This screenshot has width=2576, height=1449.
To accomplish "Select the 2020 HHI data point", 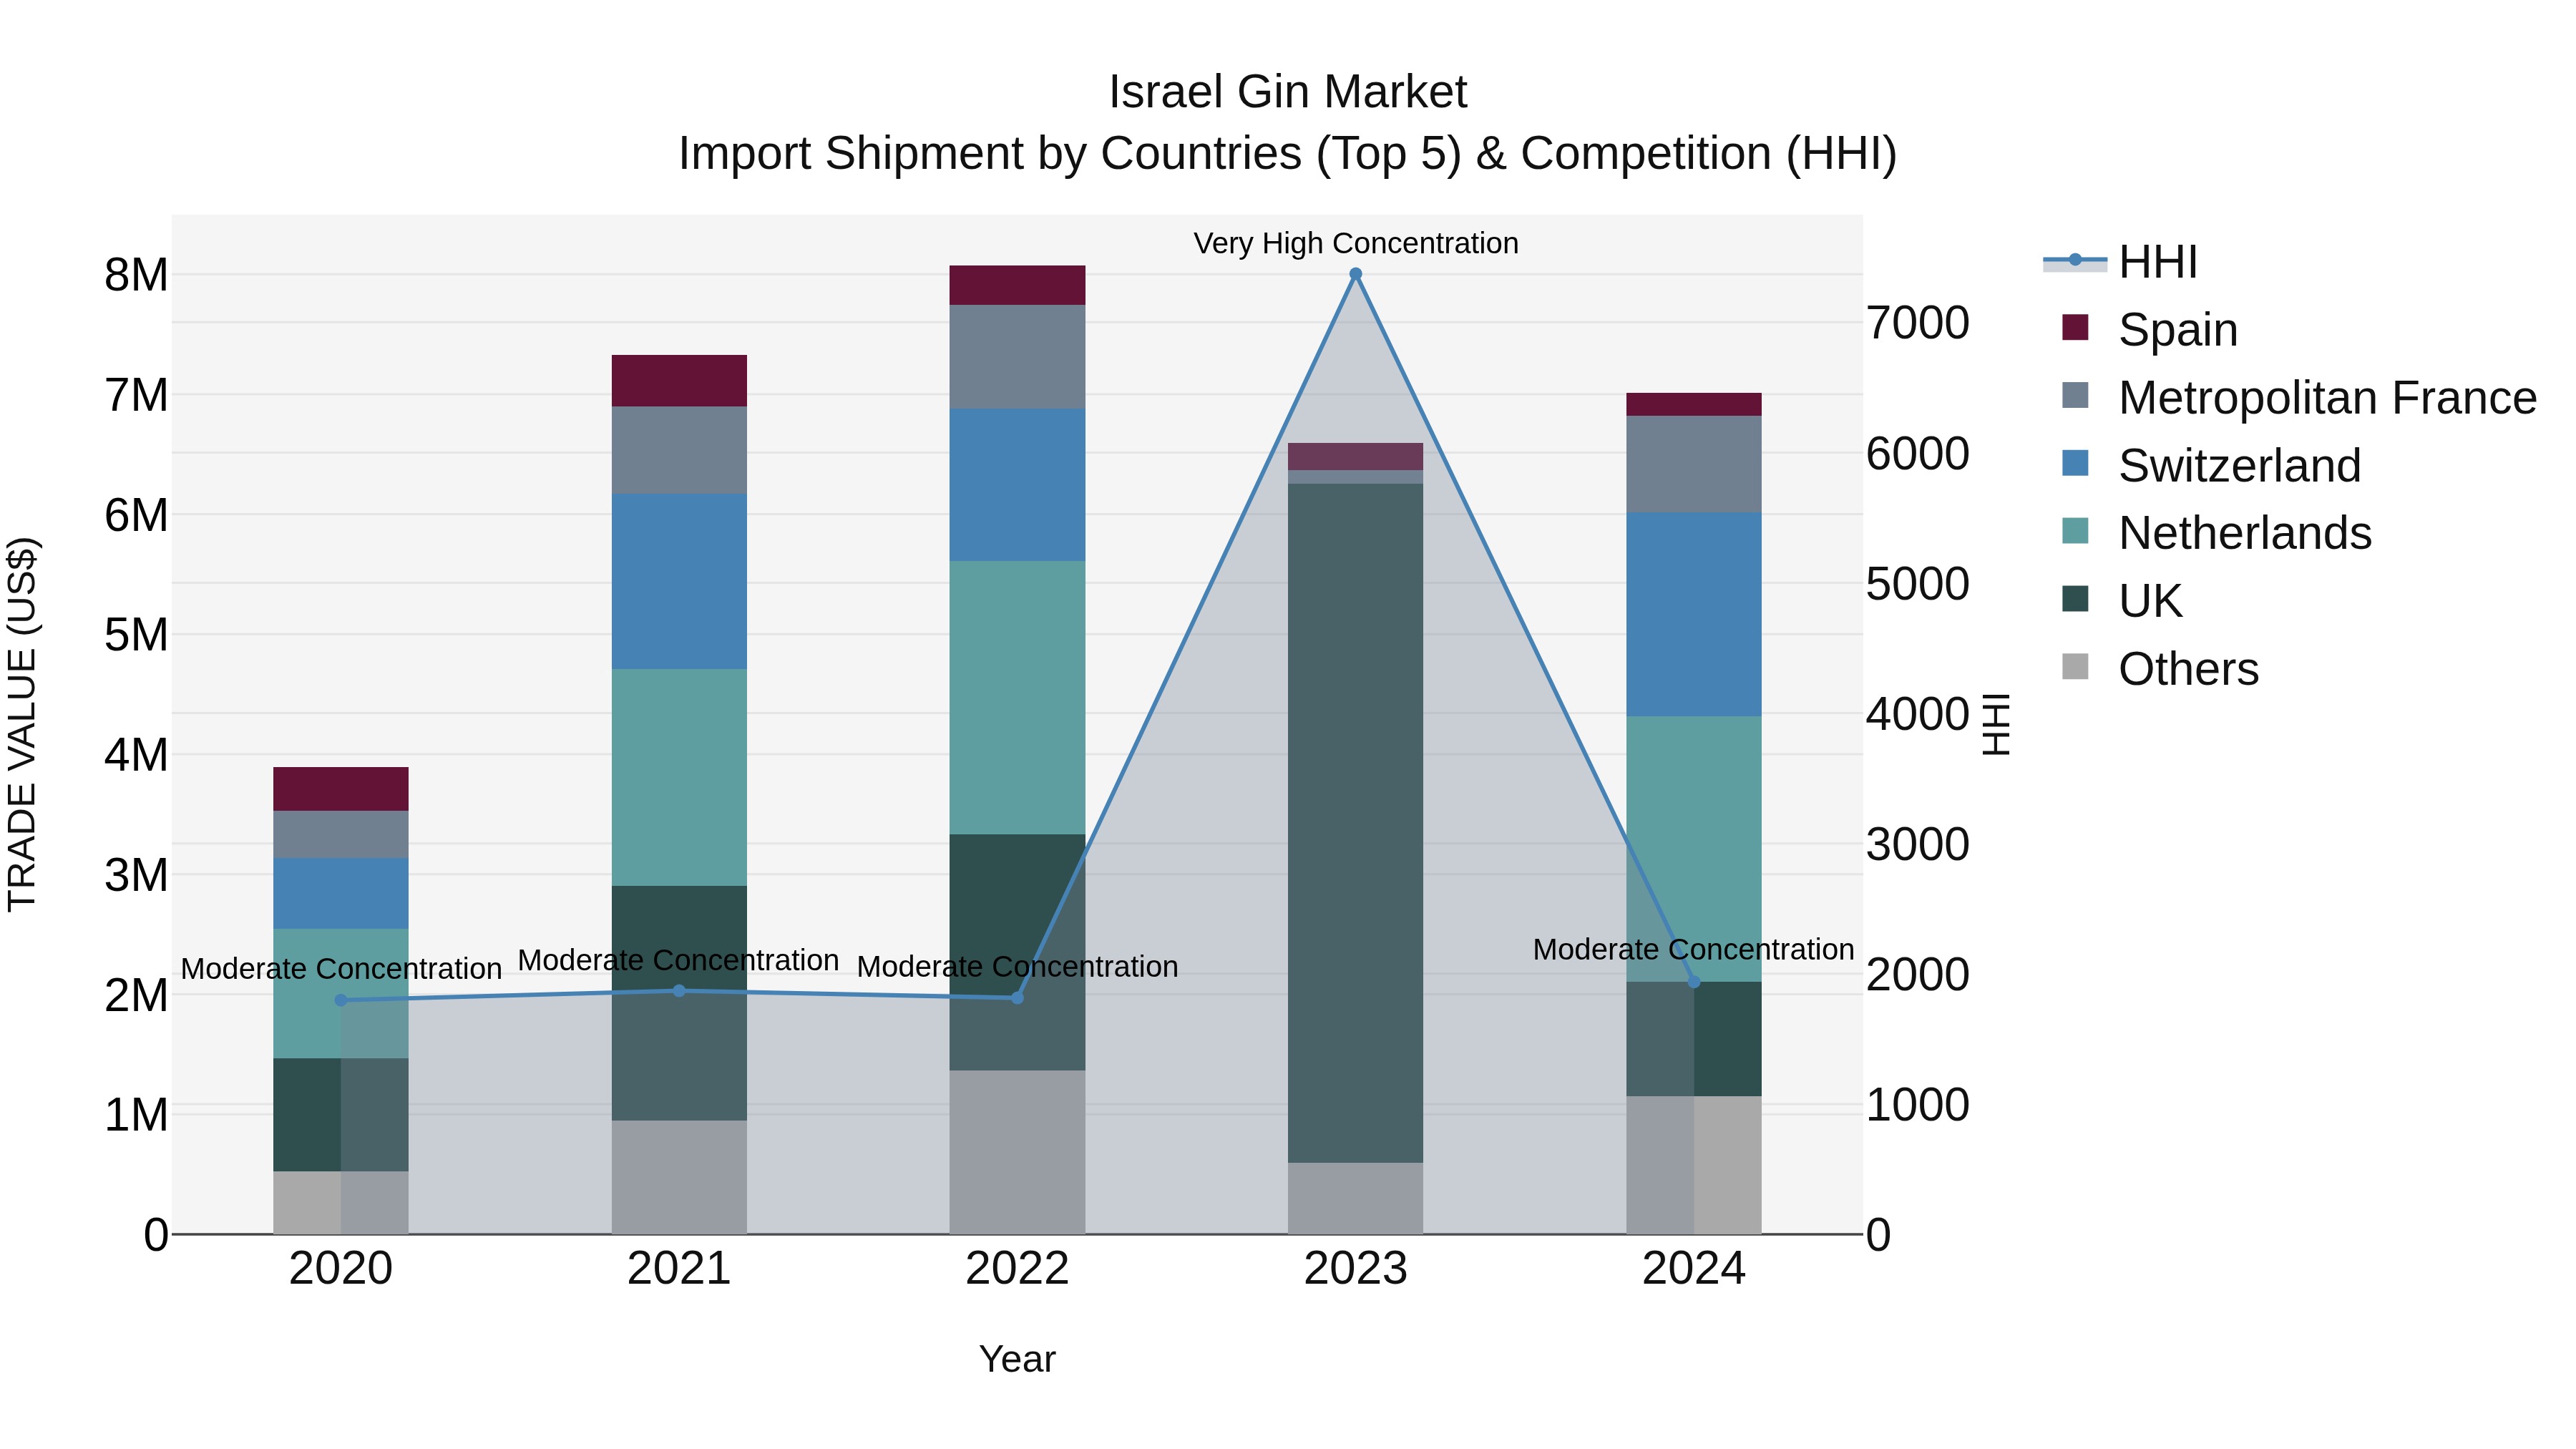I will pos(341,1000).
